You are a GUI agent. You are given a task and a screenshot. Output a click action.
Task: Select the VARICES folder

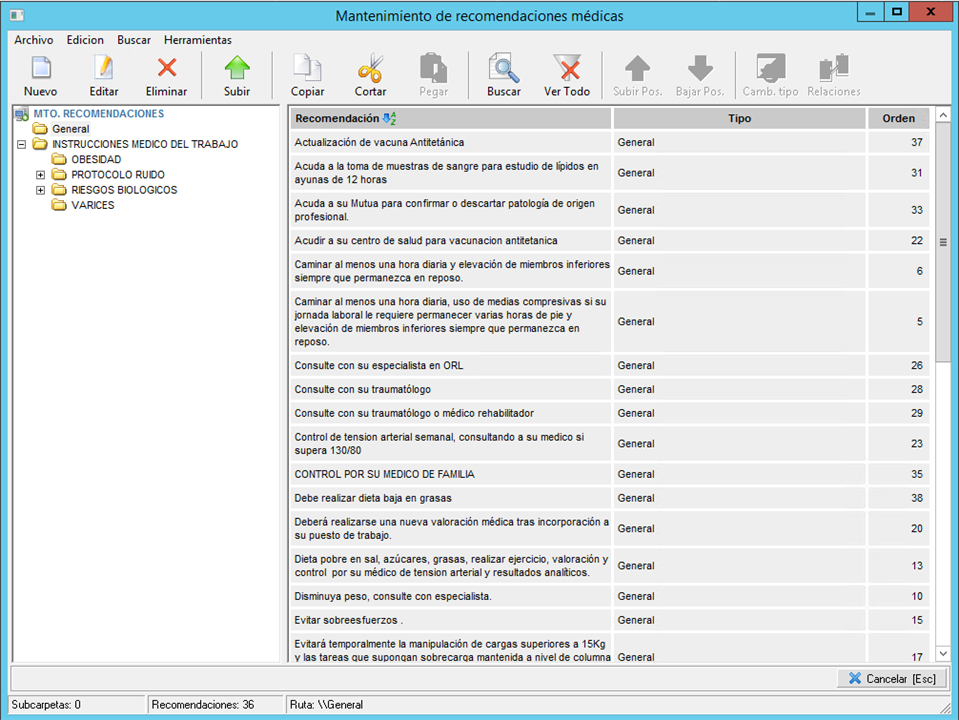click(93, 205)
